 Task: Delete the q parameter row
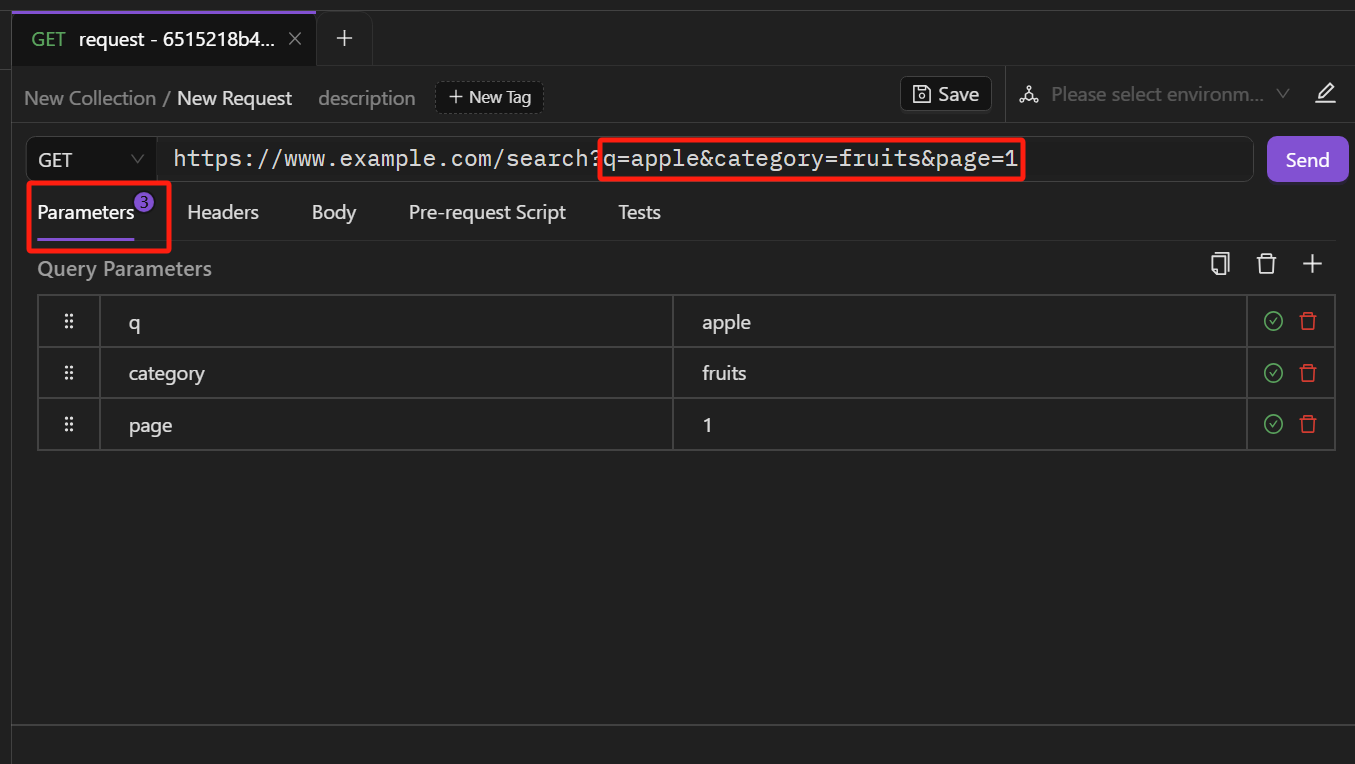pyautogui.click(x=1308, y=321)
